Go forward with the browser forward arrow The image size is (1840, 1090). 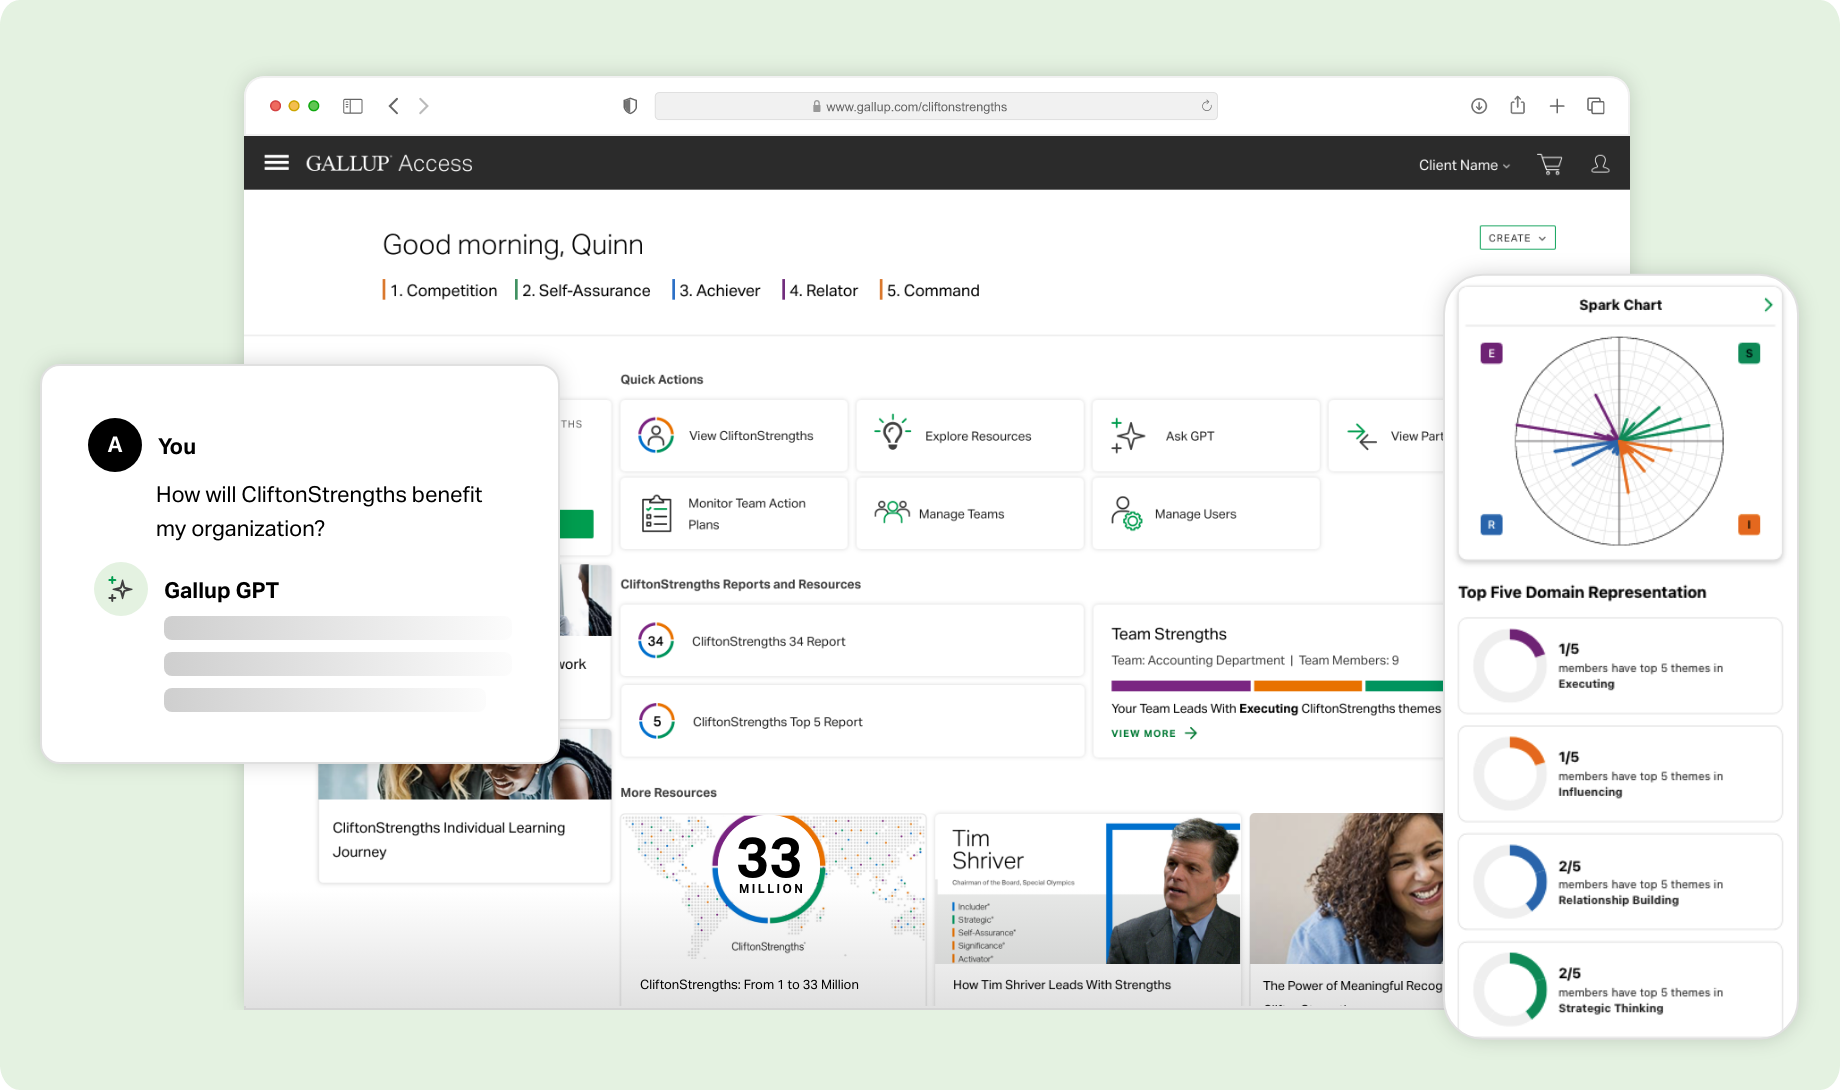click(424, 106)
